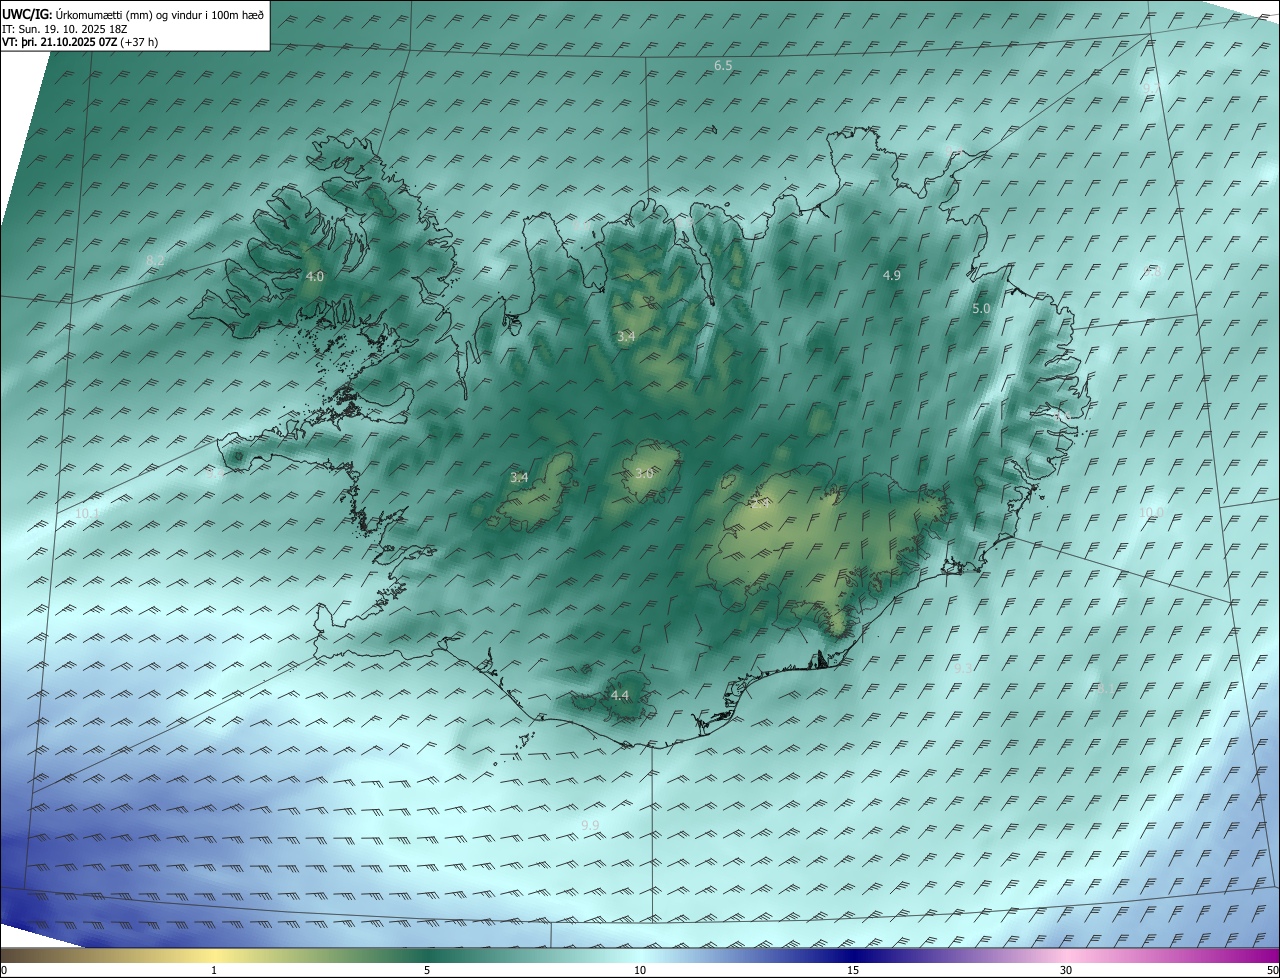Click the '30' tick label on the color scale
Screen dimensions: 1280x978
click(x=1066, y=971)
